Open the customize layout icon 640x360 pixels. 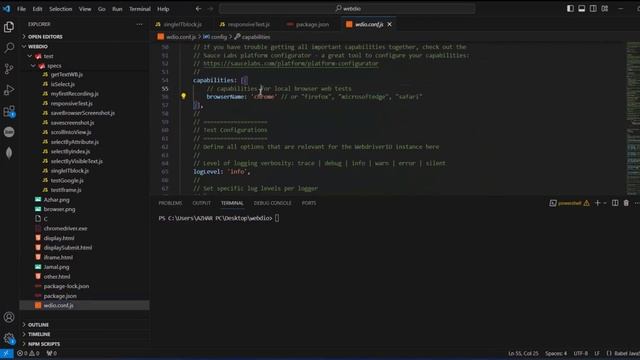coord(605,9)
